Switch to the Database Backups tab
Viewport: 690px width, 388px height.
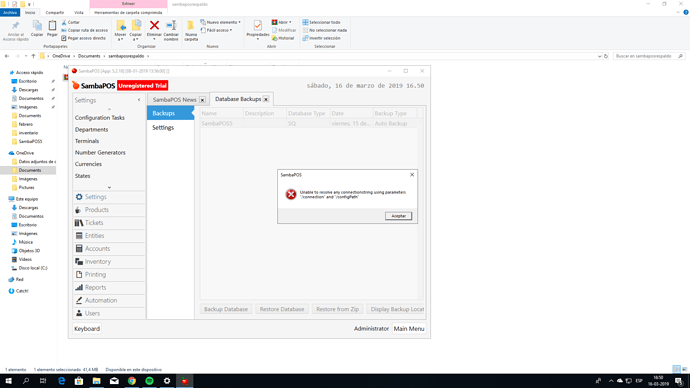238,99
